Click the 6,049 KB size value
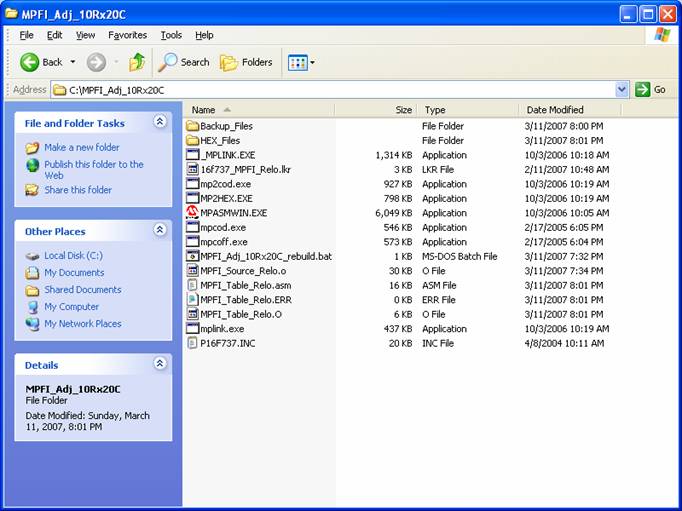The height and width of the screenshot is (511, 682). [x=393, y=213]
